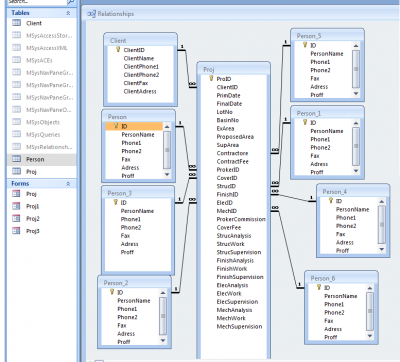Select StrucSupervision field in Proj table

tap(239, 252)
